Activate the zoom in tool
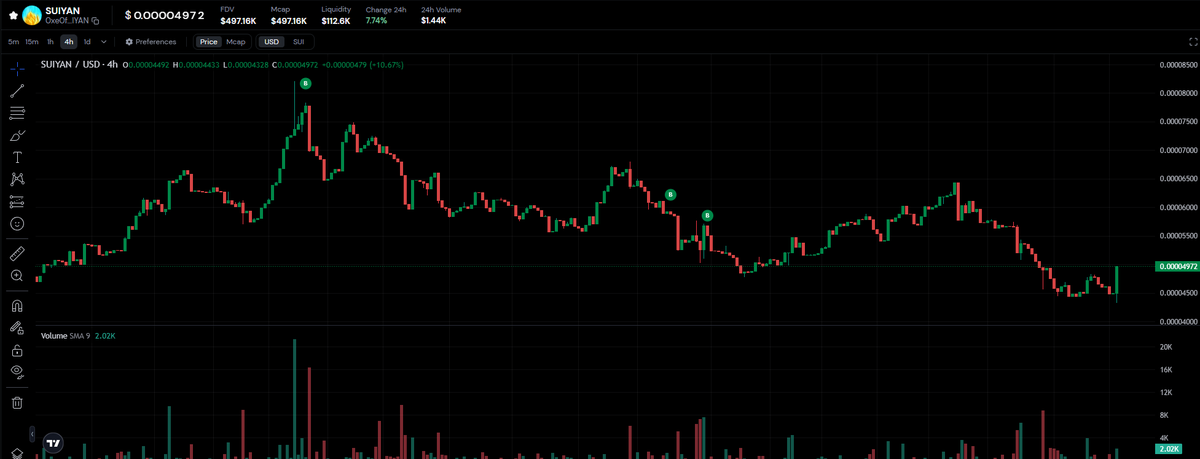 click(17, 275)
